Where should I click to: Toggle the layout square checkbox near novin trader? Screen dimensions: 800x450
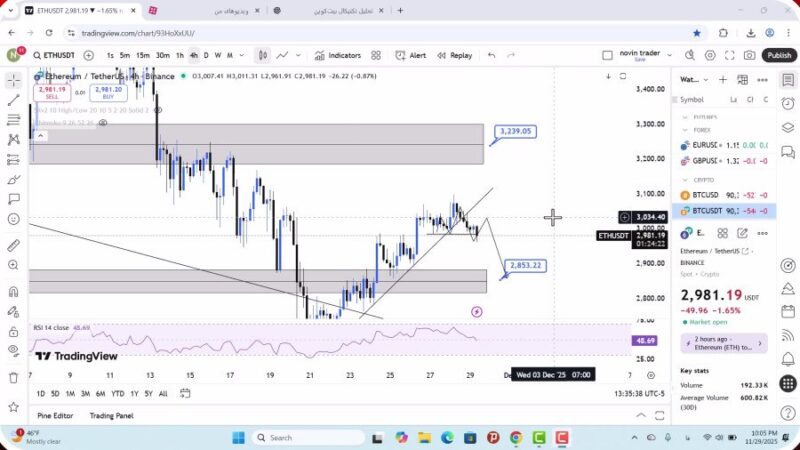coord(607,55)
